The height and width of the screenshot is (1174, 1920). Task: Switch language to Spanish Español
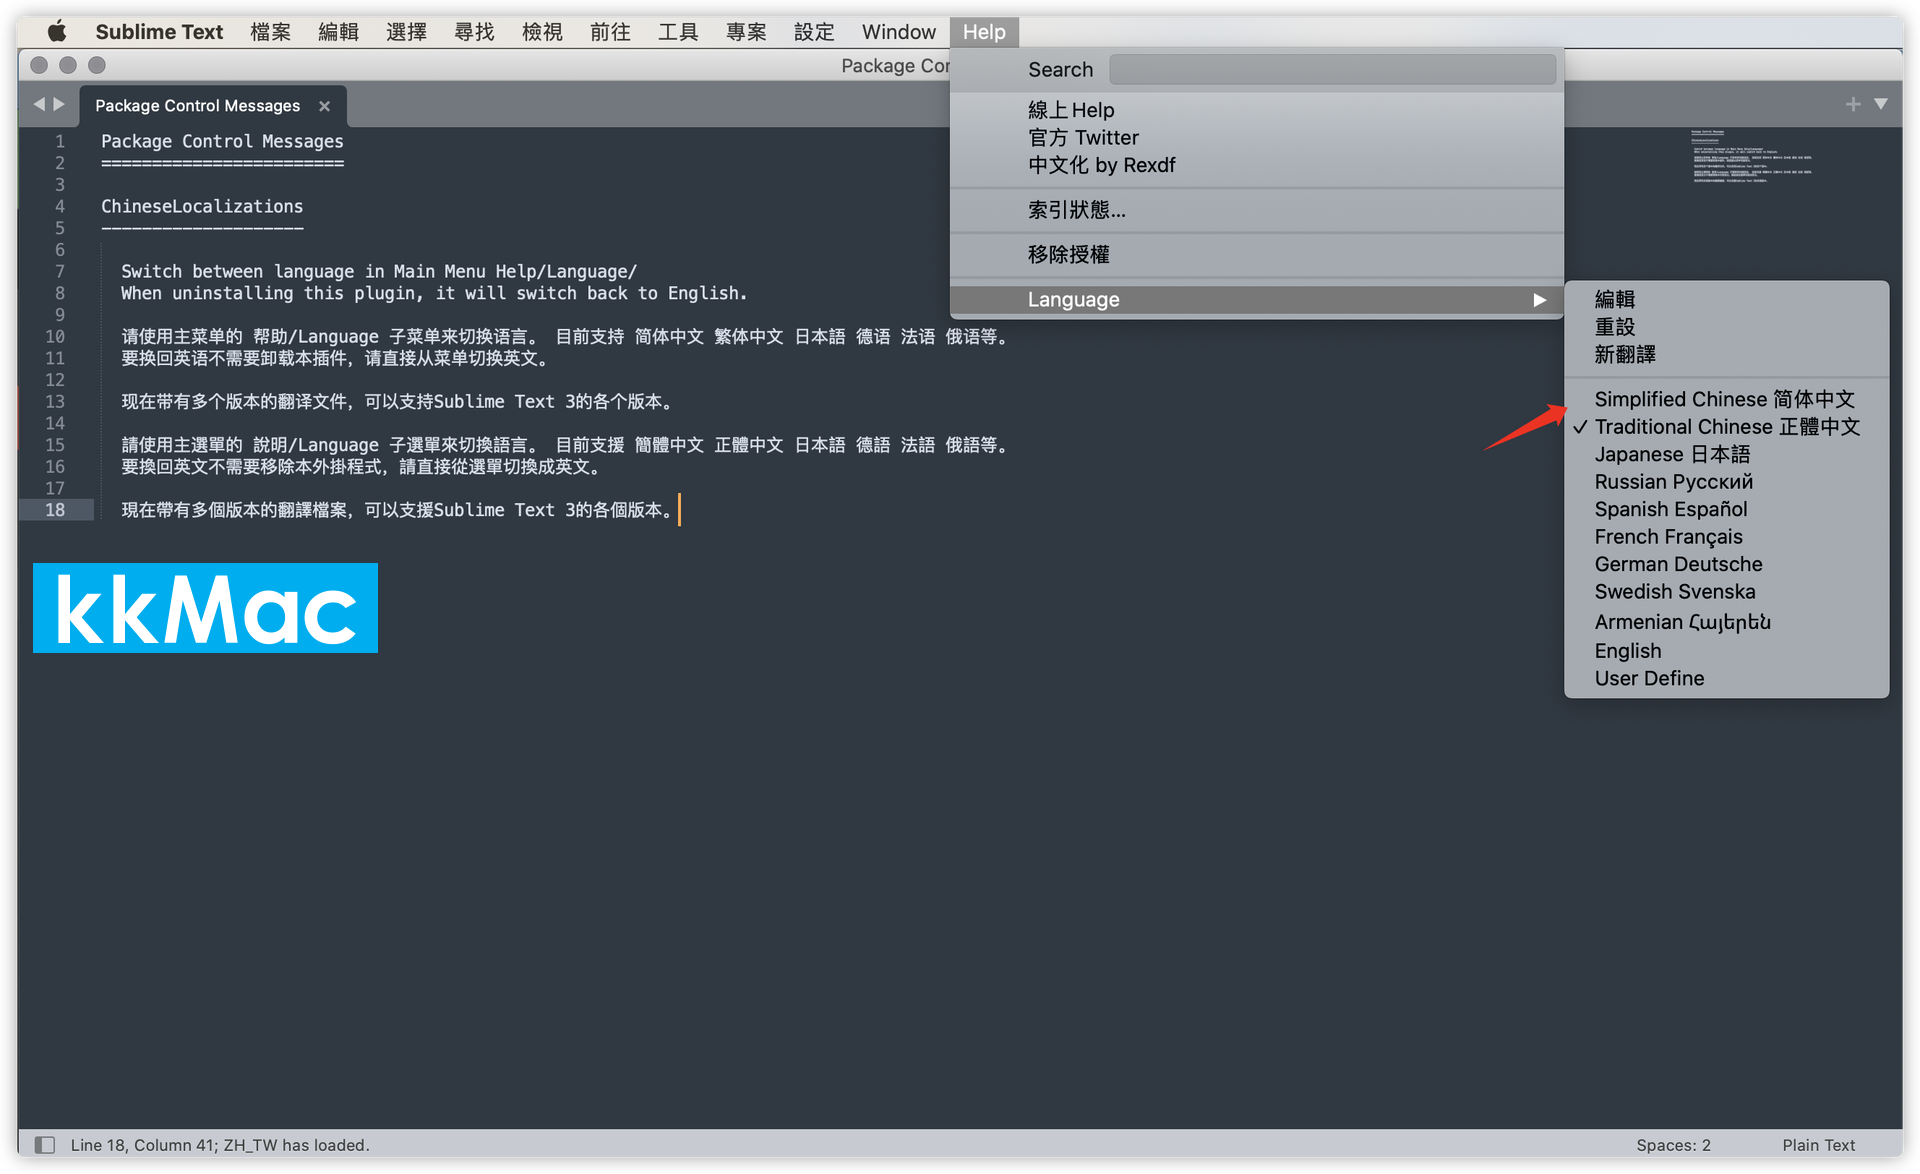pos(1726,509)
